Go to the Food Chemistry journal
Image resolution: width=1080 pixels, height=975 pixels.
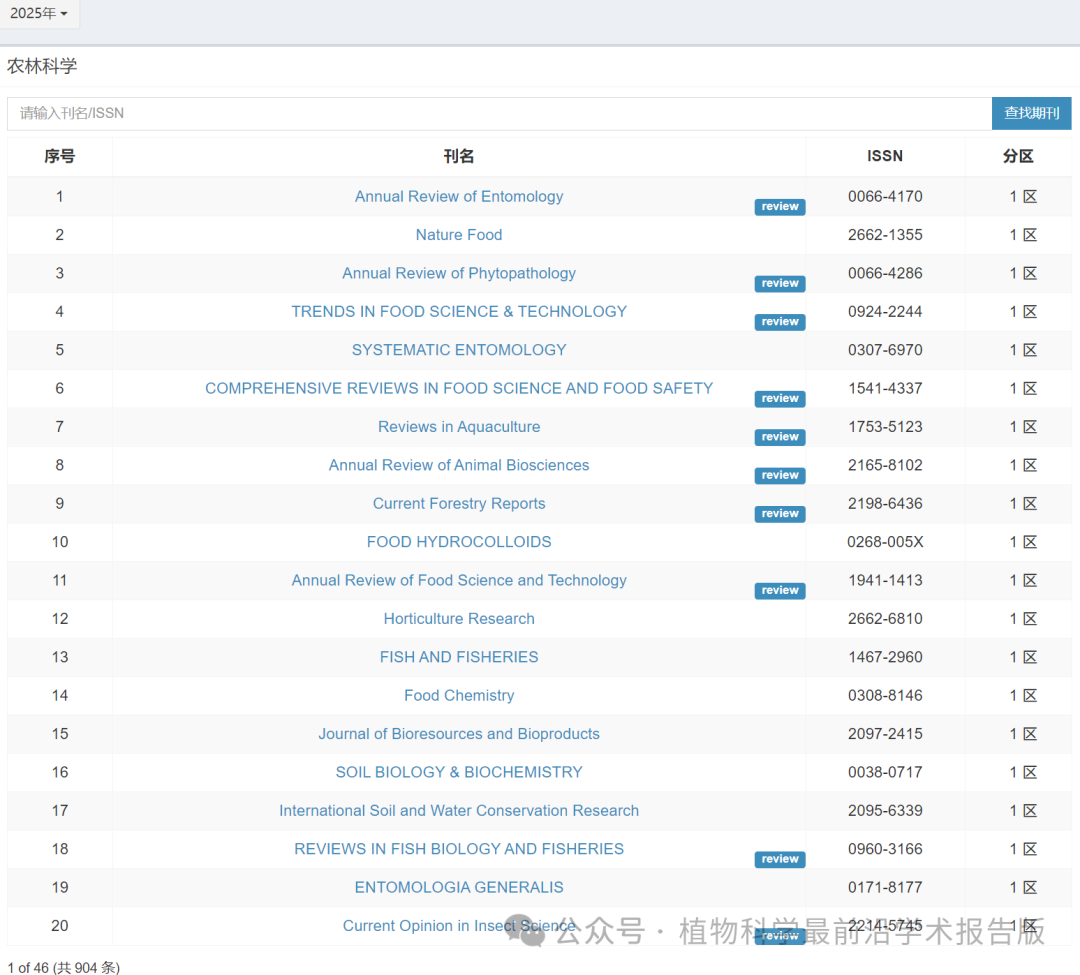pyautogui.click(x=458, y=696)
